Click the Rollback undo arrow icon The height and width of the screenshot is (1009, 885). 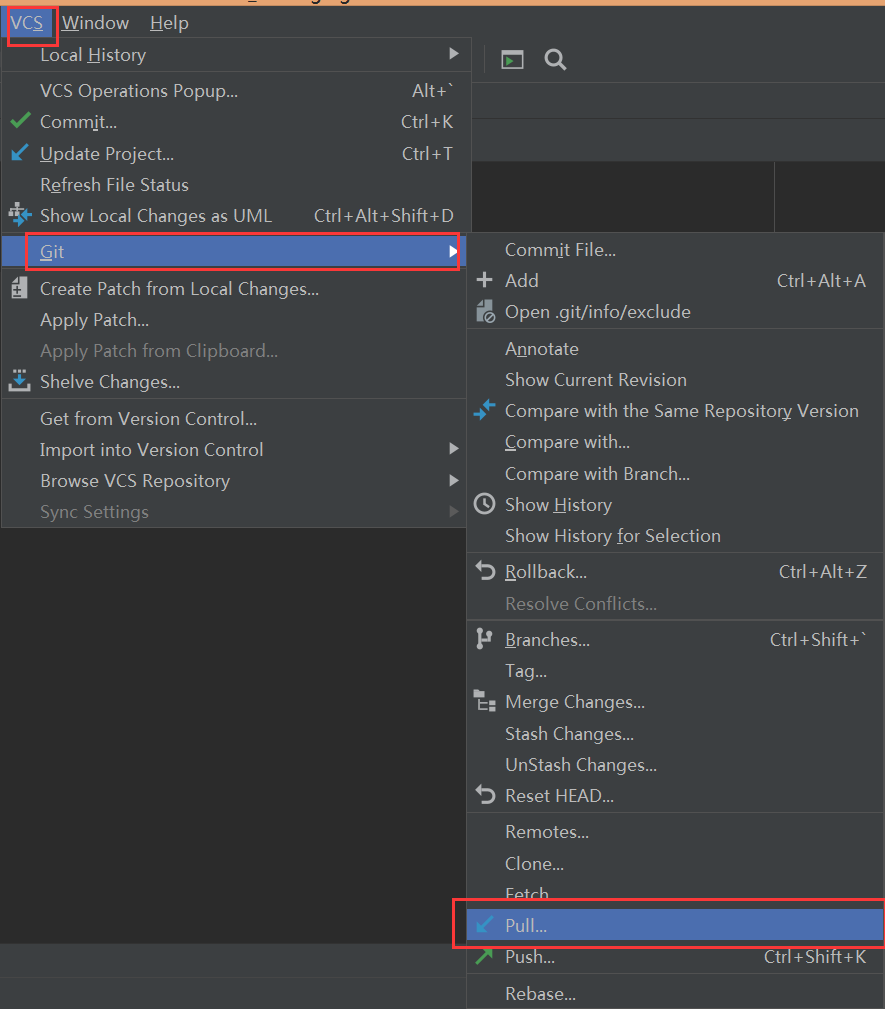(485, 571)
